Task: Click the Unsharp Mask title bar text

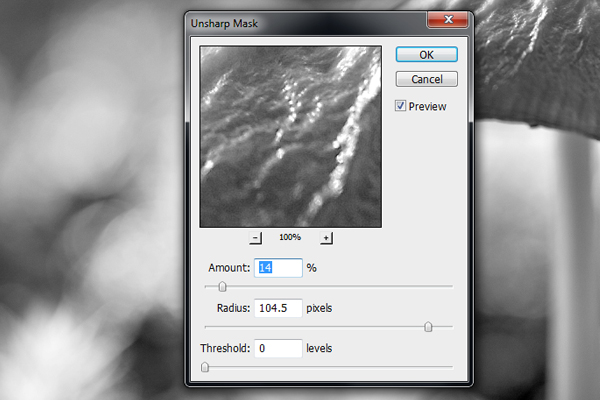Action: (224, 24)
